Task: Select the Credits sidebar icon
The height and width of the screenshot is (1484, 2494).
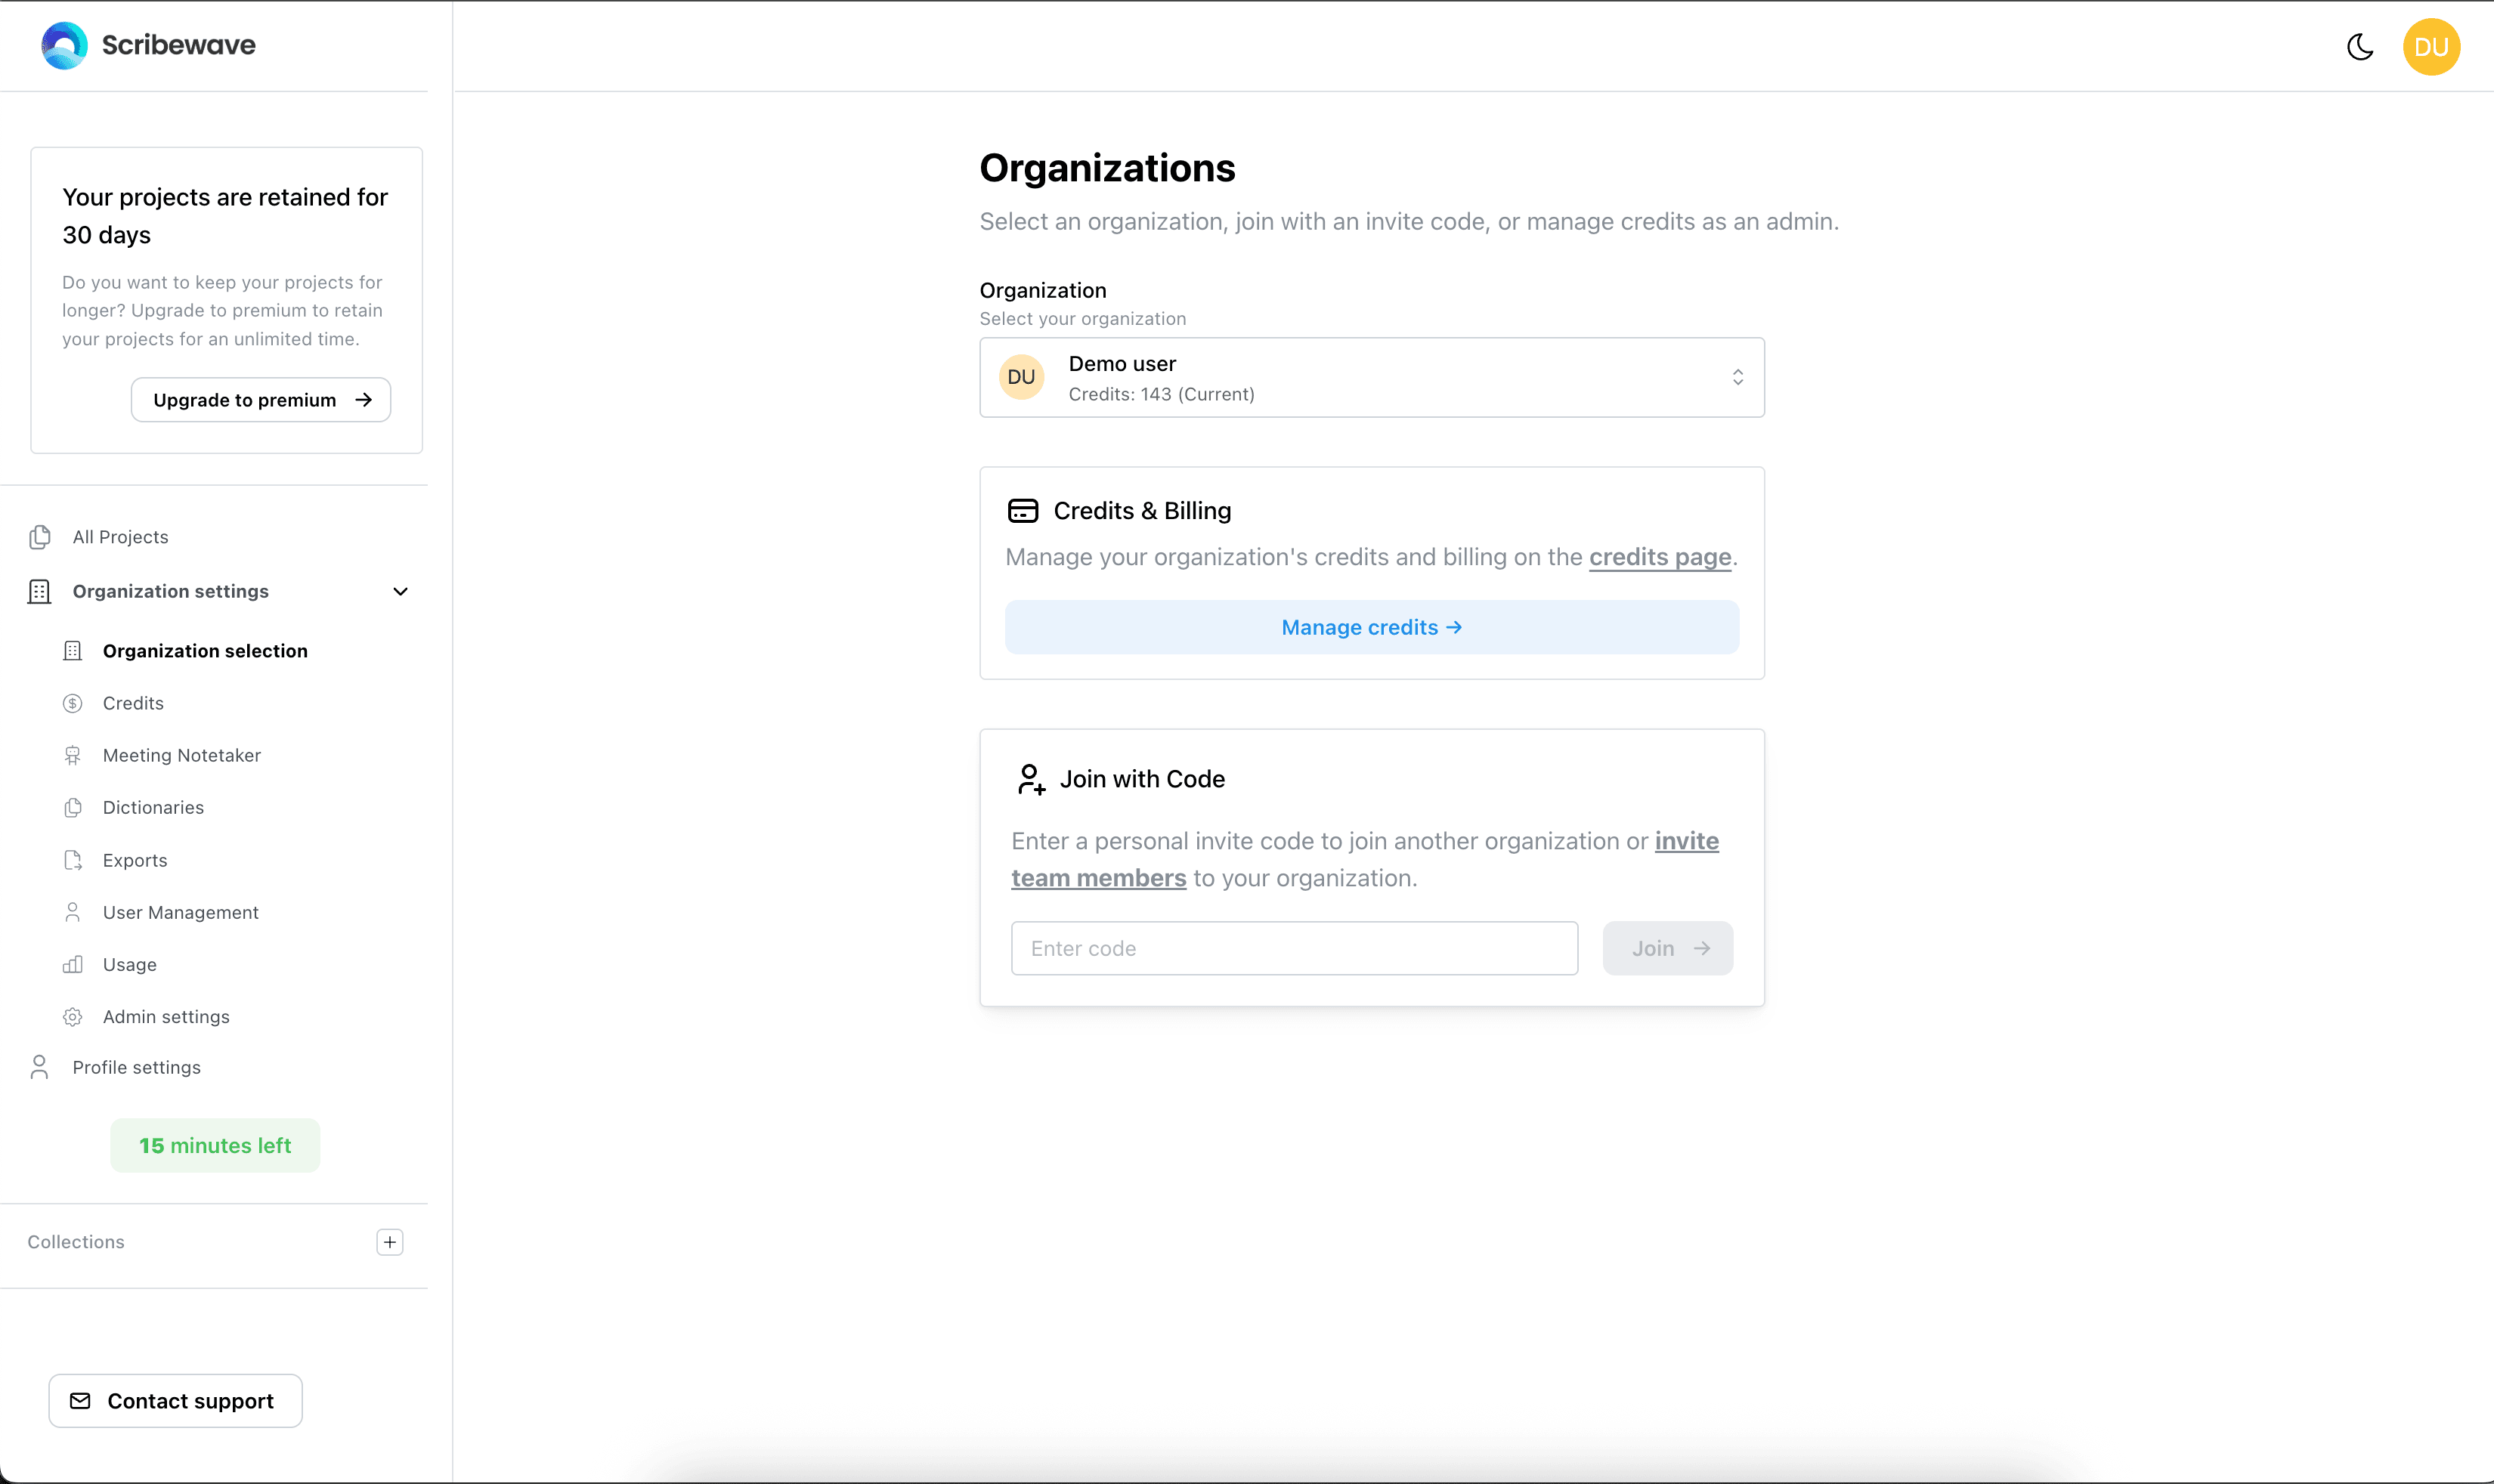Action: (x=73, y=703)
